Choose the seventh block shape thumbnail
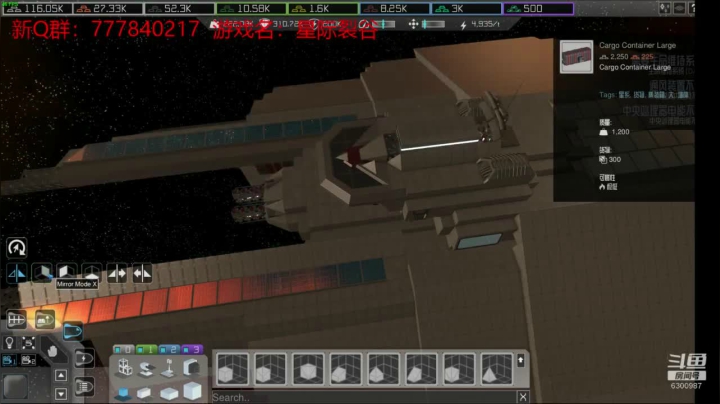 [x=458, y=368]
